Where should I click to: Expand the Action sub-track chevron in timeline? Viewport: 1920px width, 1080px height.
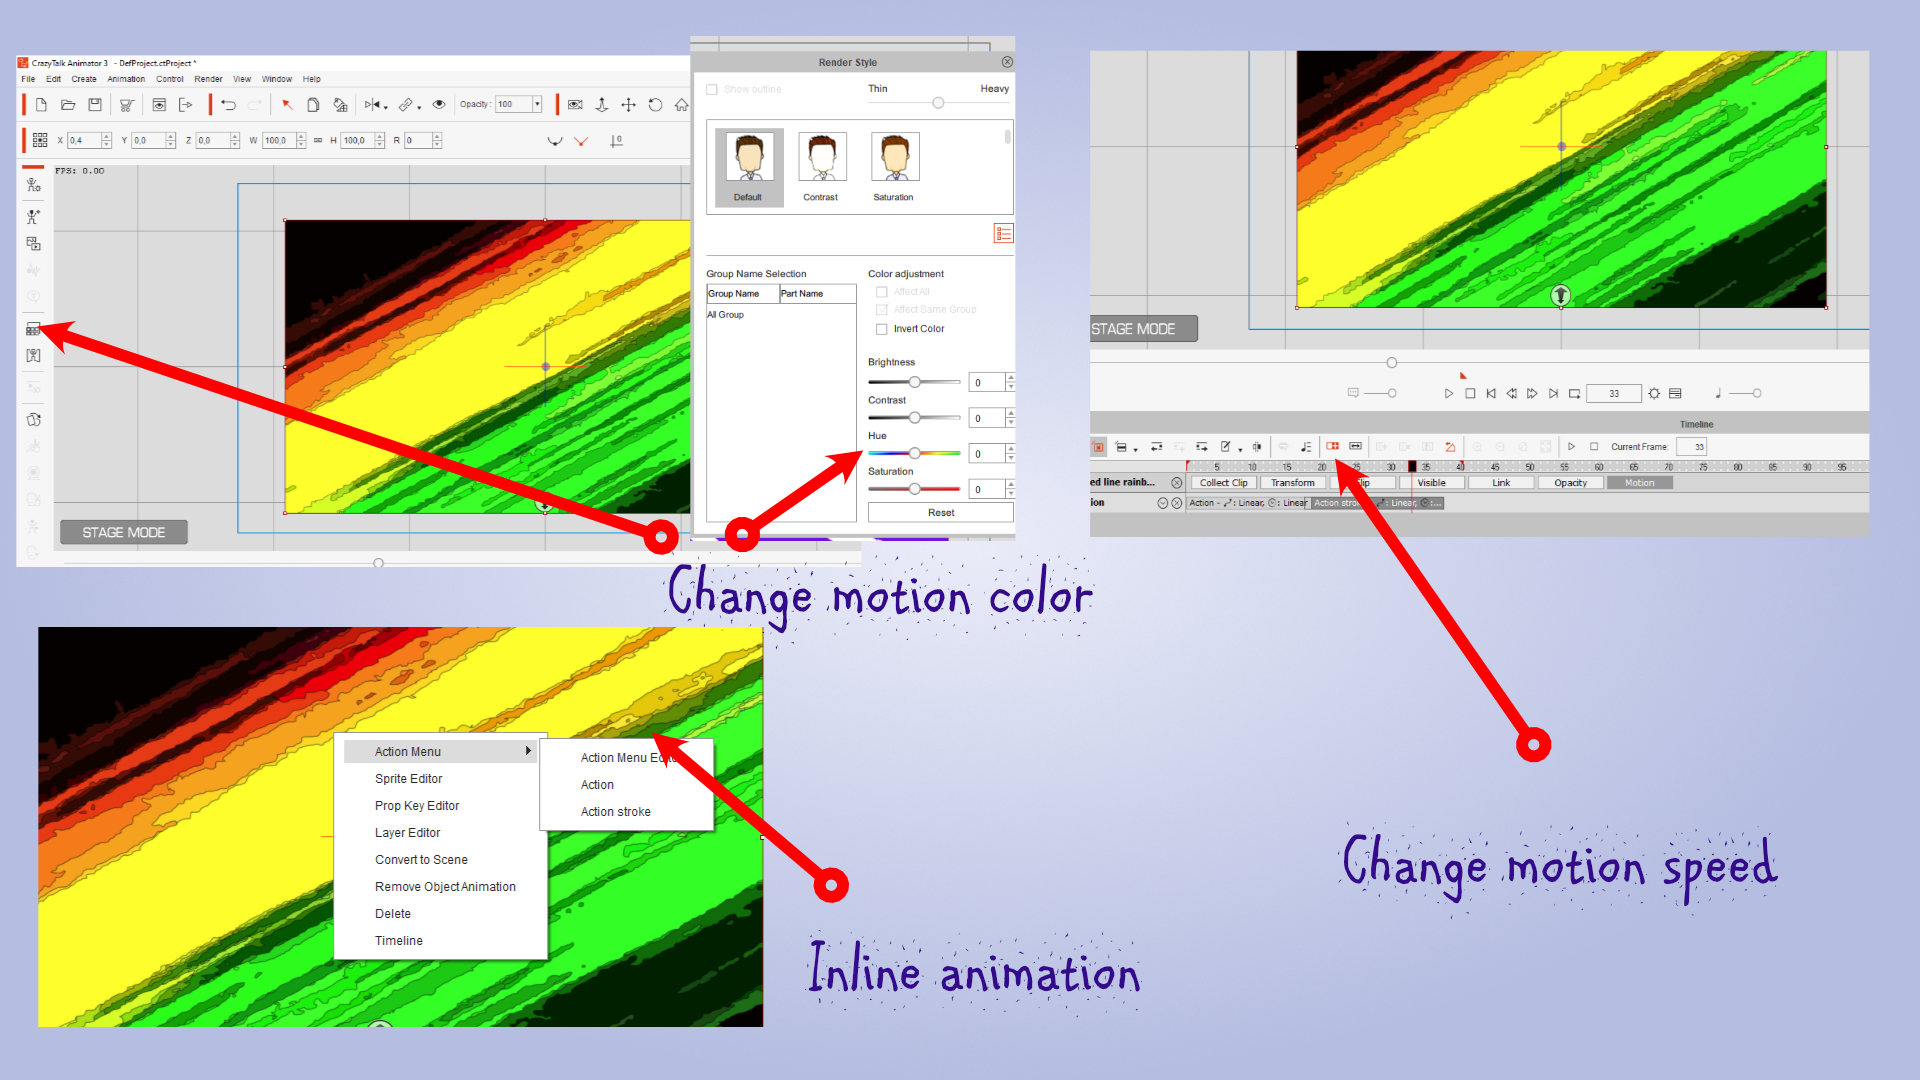pos(1163,503)
